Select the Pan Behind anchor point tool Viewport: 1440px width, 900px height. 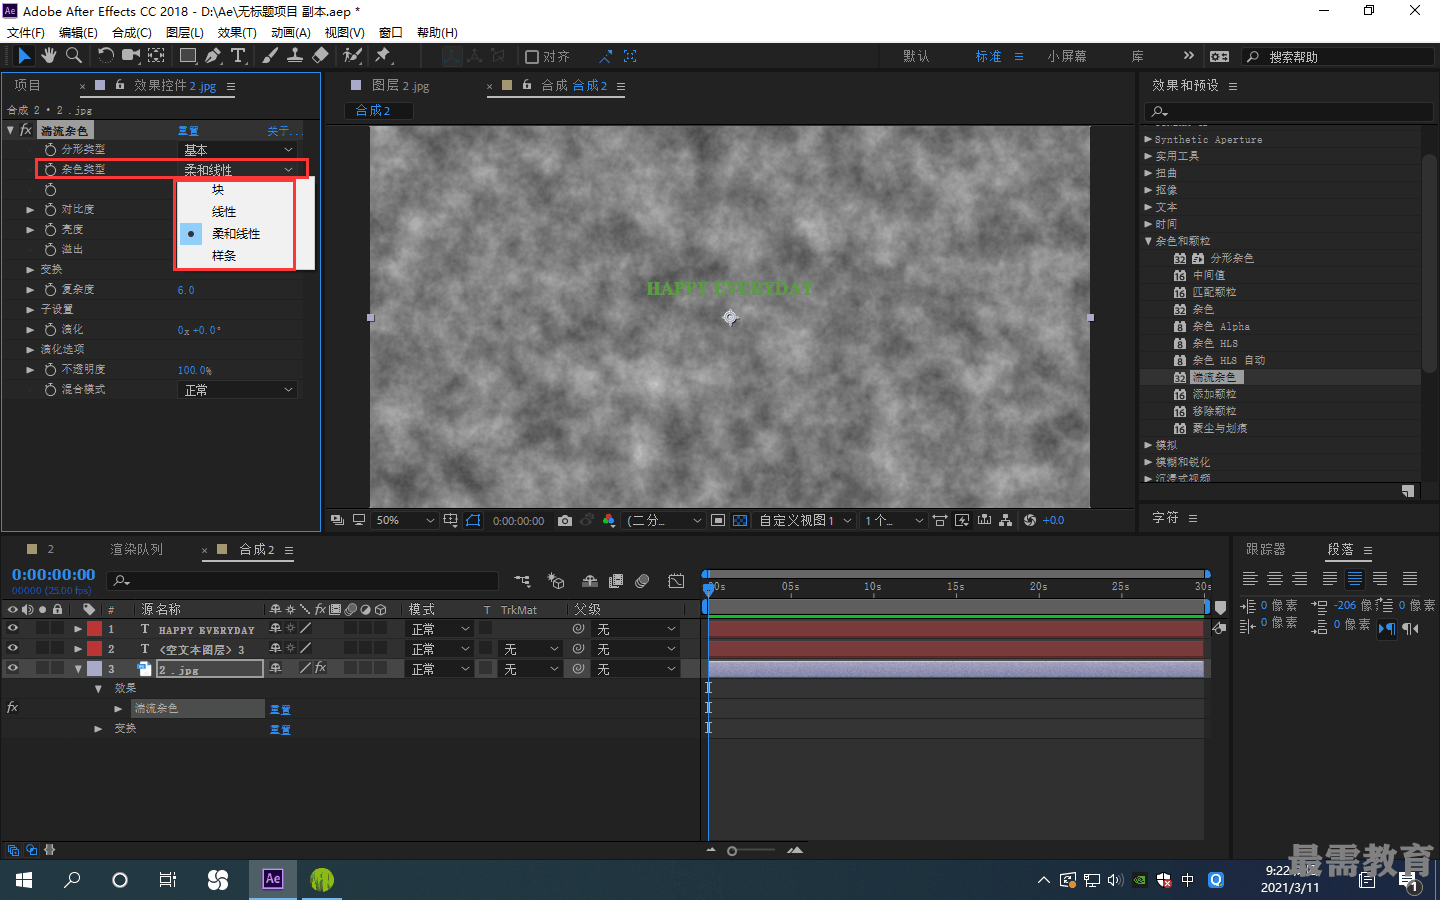tap(157, 56)
